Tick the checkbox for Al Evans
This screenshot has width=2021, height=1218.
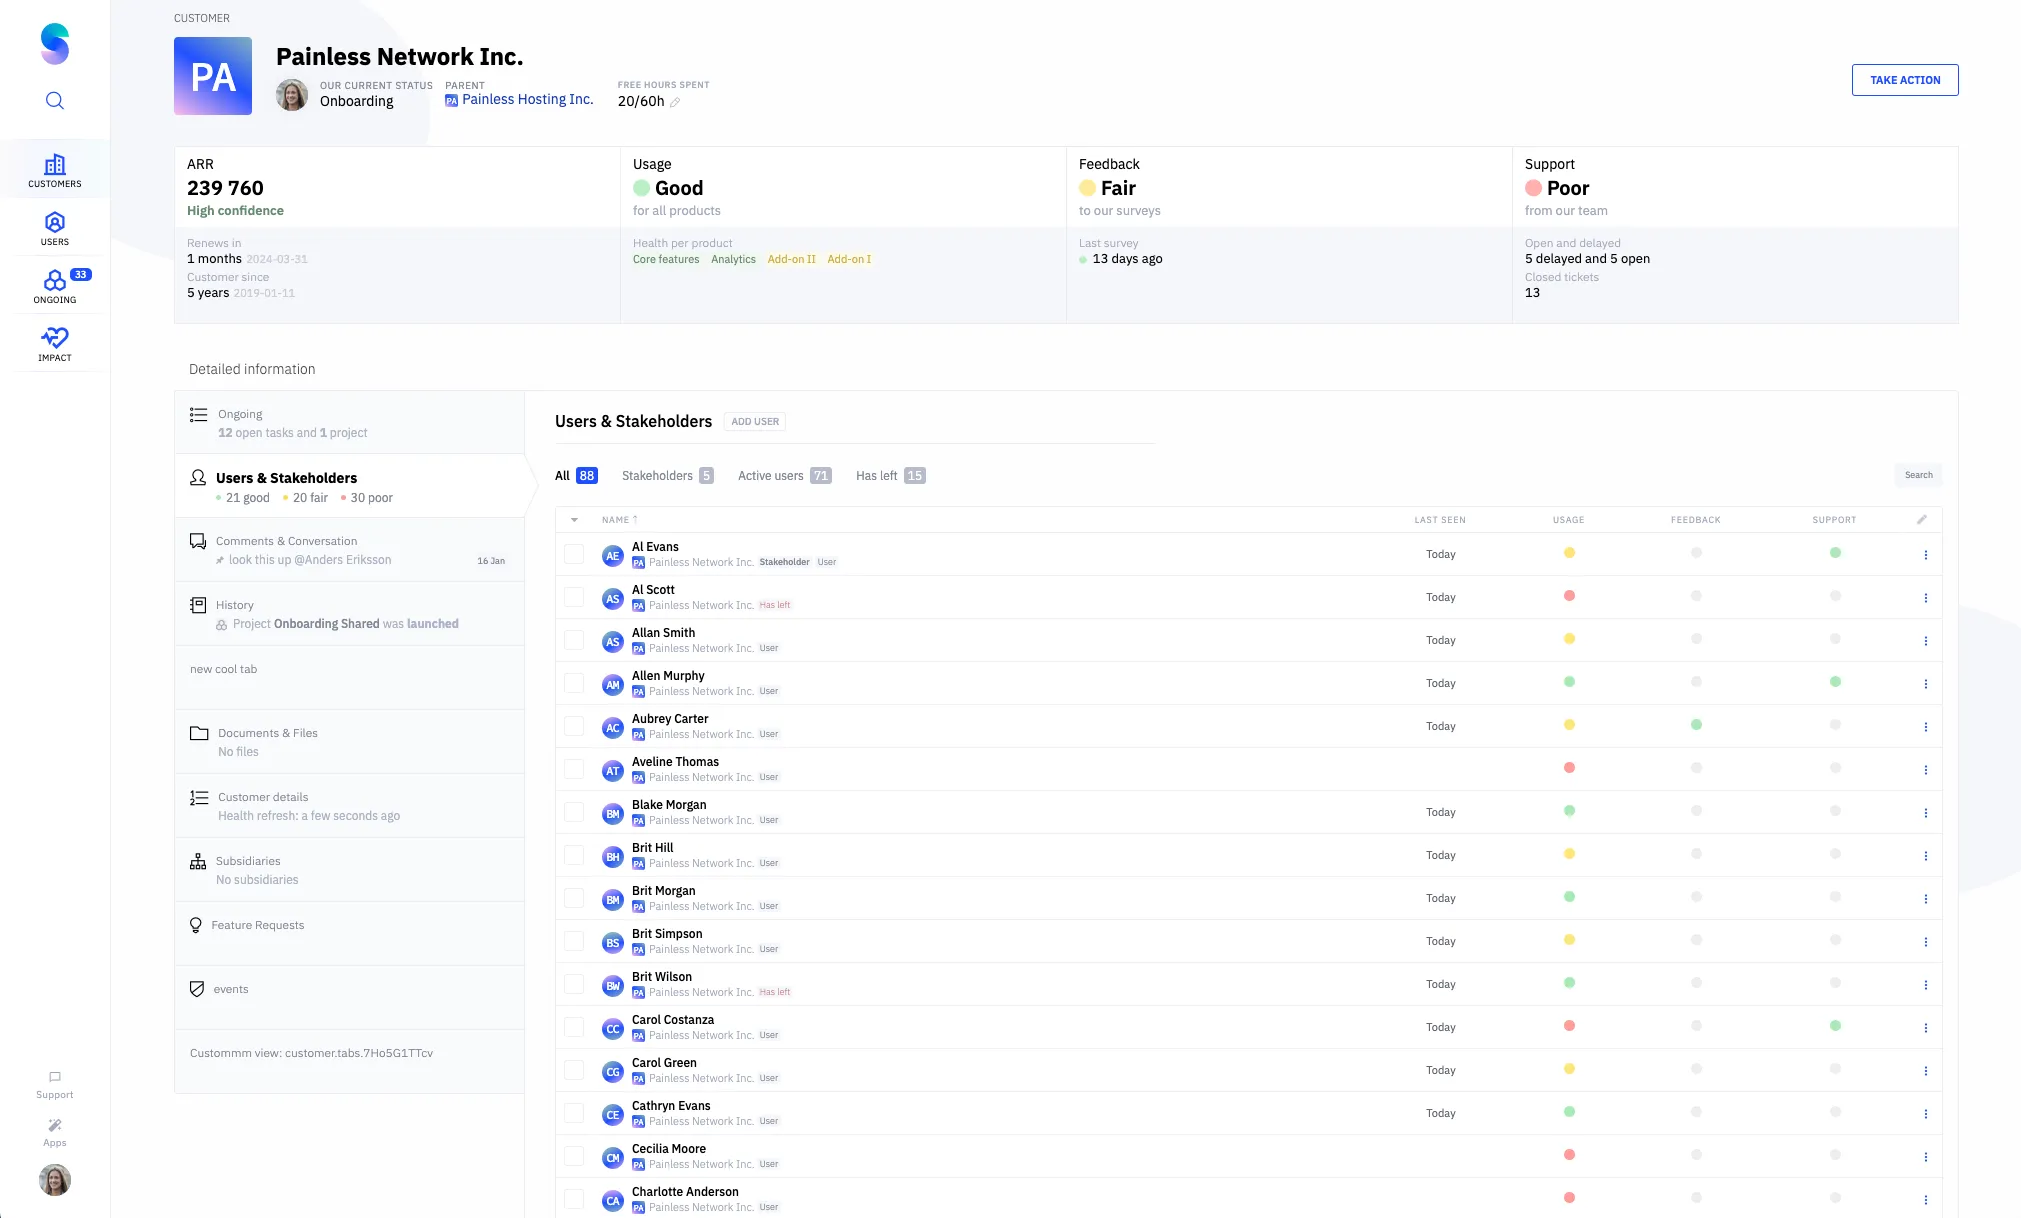coord(574,554)
